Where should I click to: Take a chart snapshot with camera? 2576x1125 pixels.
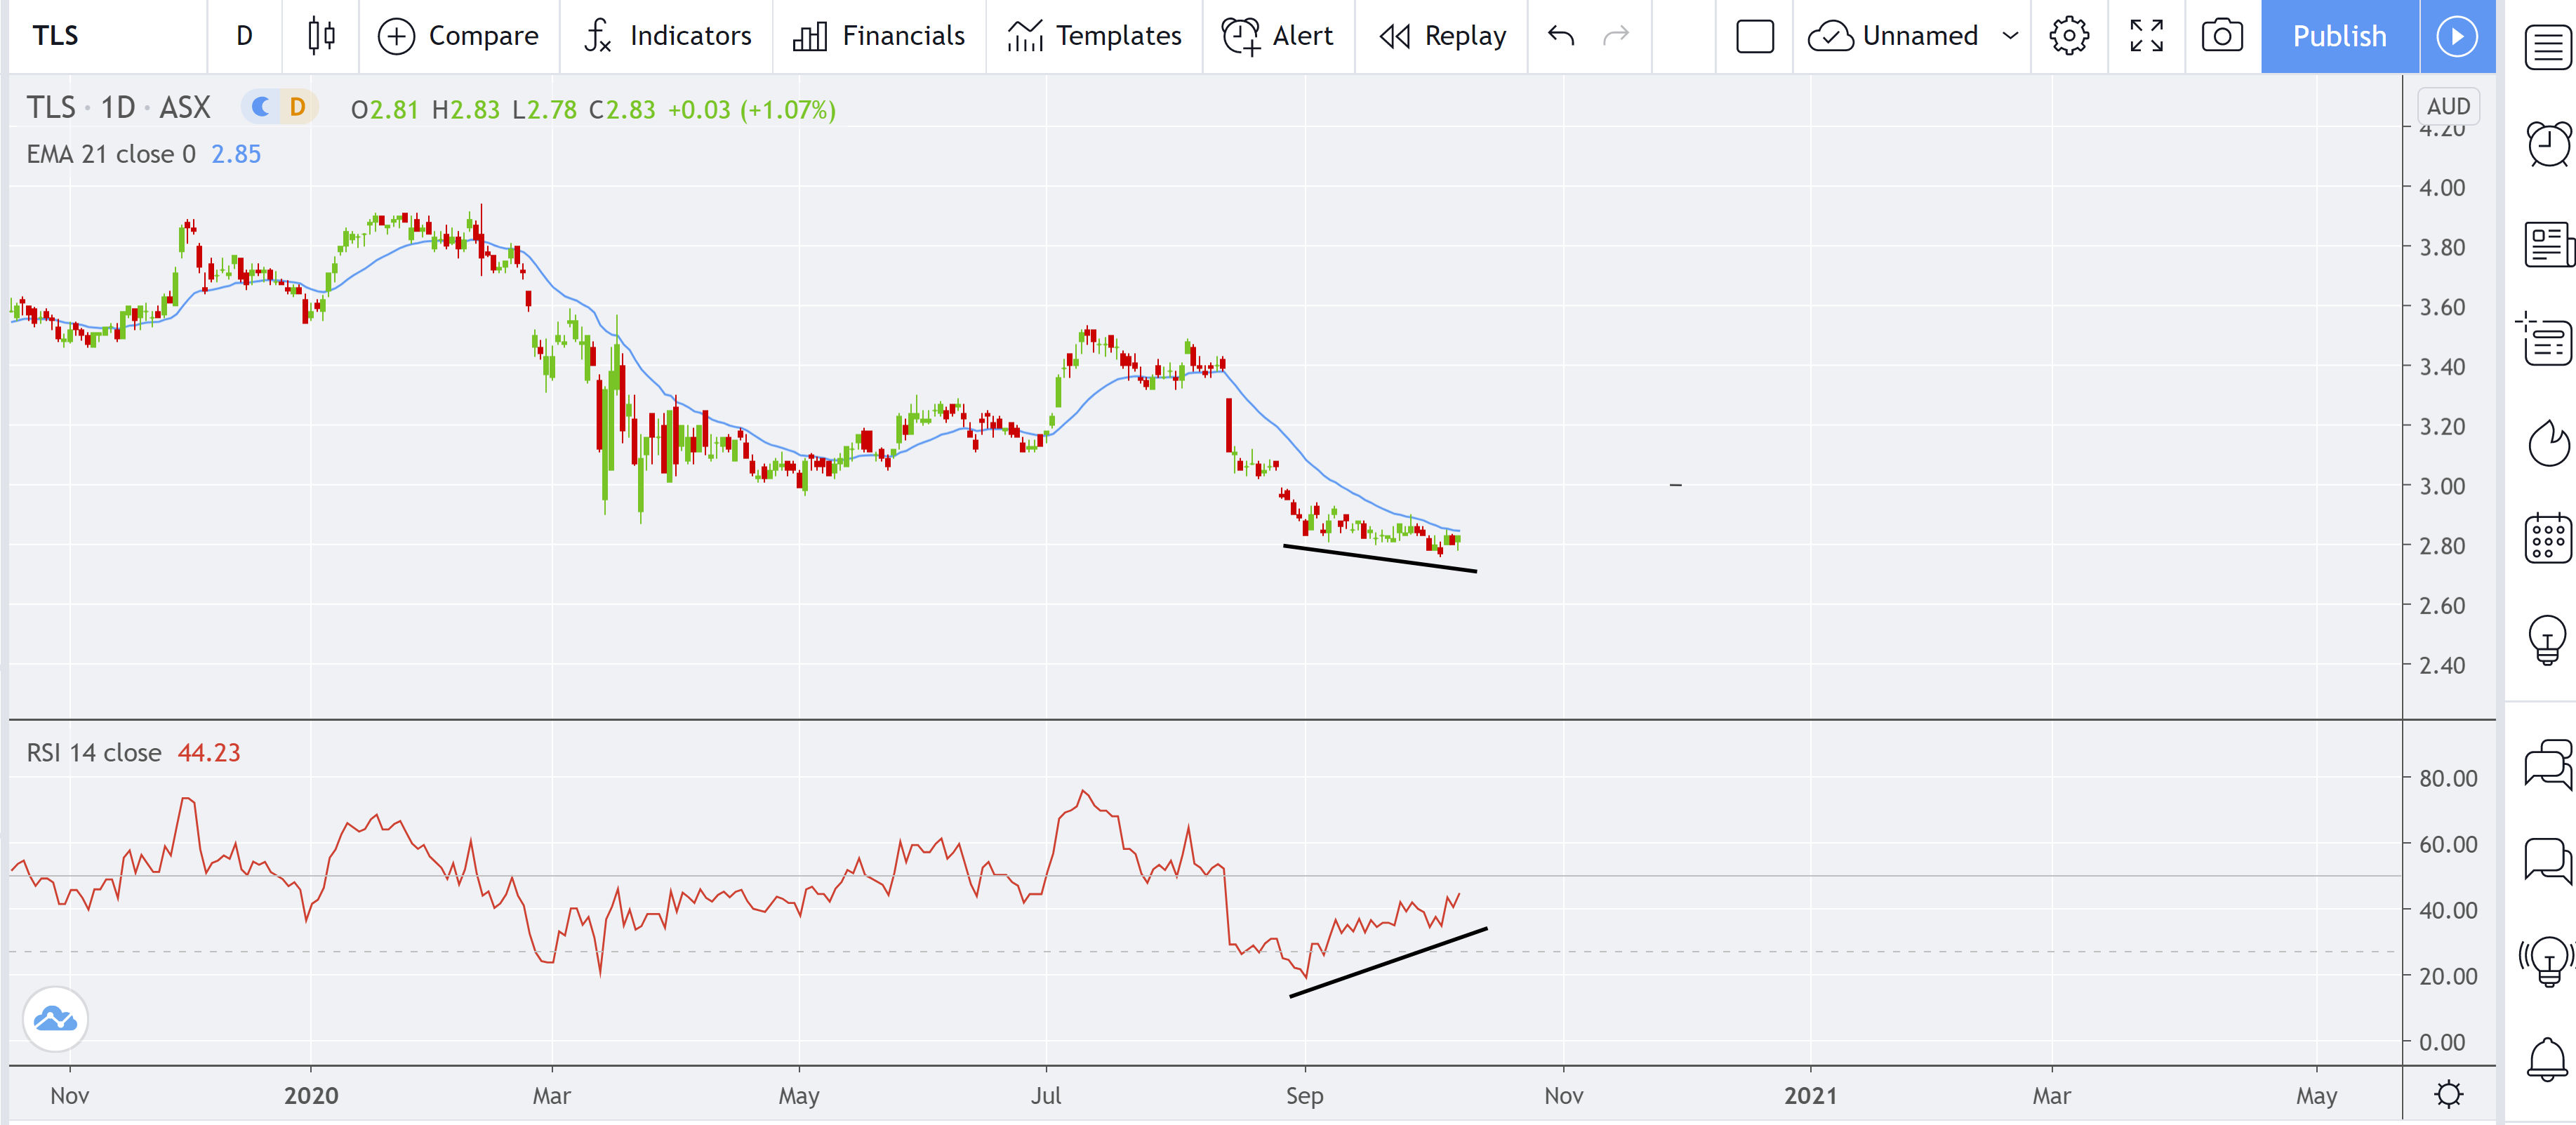(x=2222, y=36)
